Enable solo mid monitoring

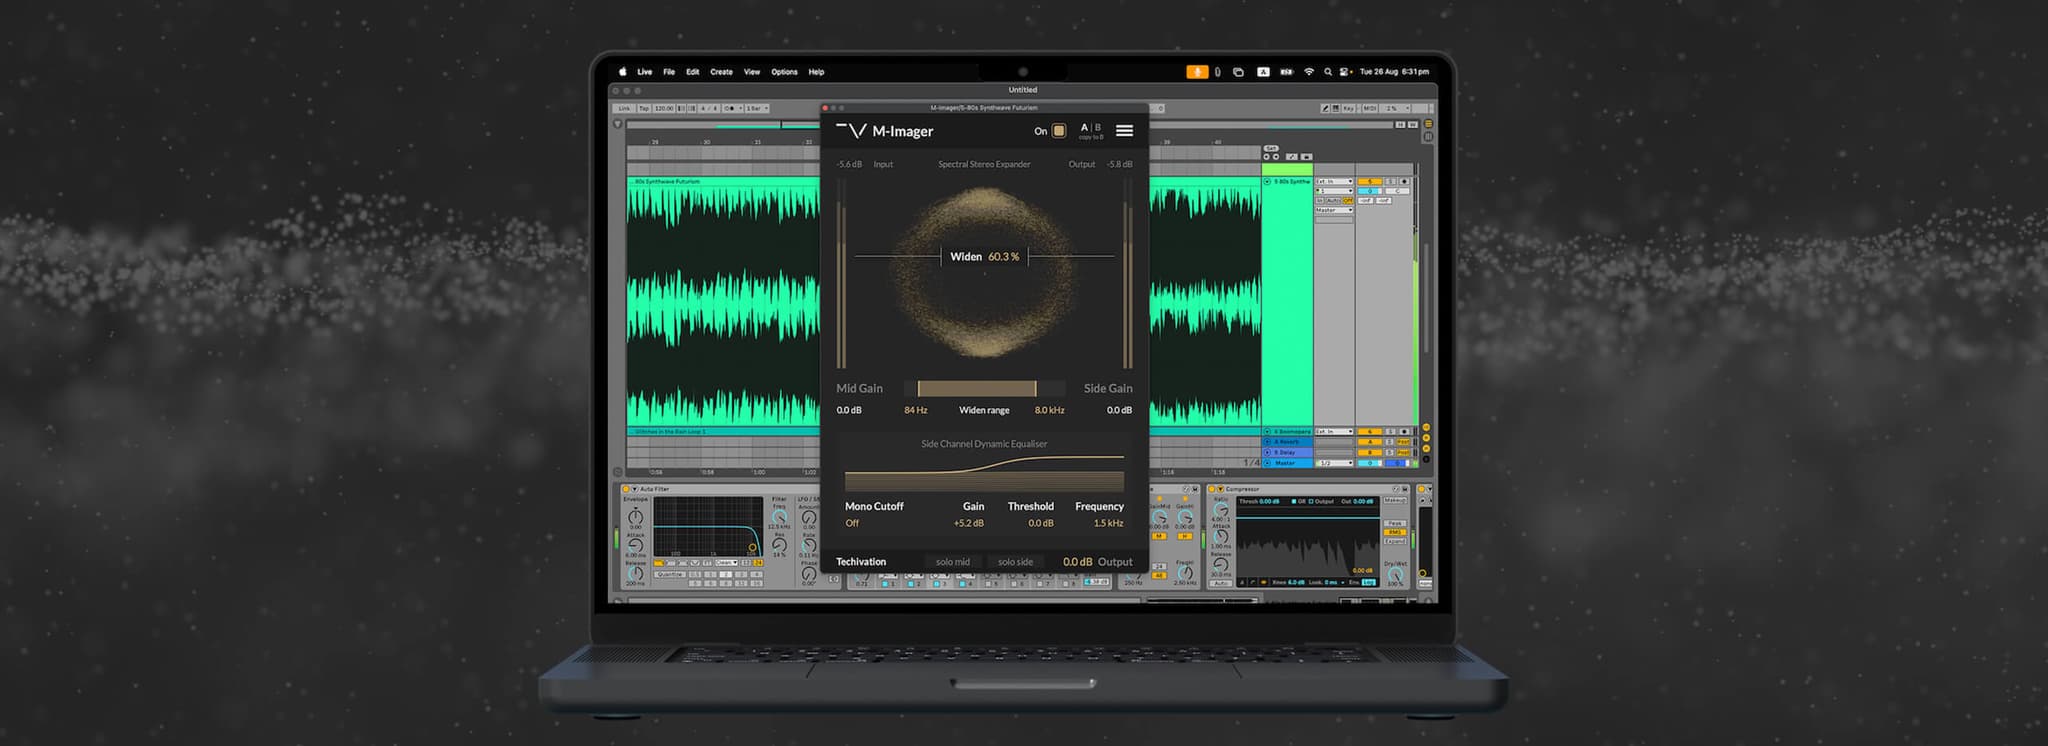point(952,562)
